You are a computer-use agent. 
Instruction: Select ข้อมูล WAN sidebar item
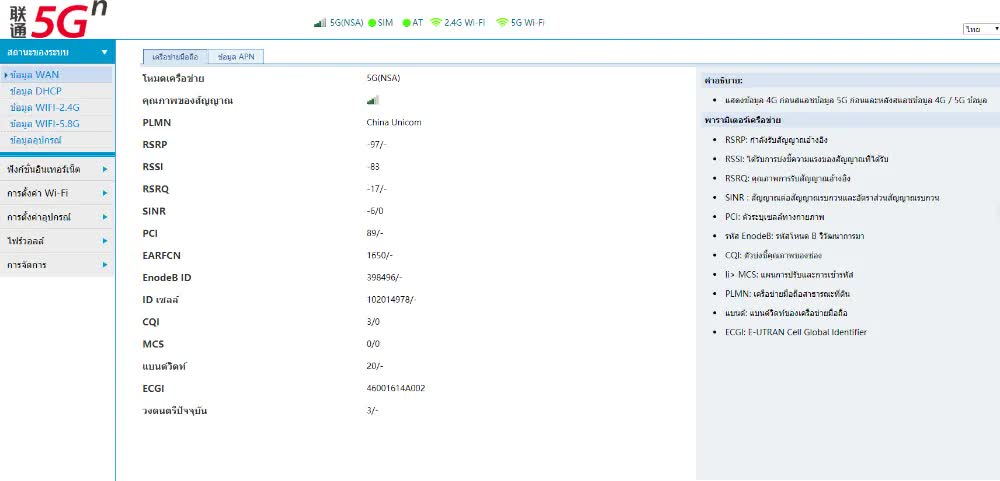tap(34, 75)
